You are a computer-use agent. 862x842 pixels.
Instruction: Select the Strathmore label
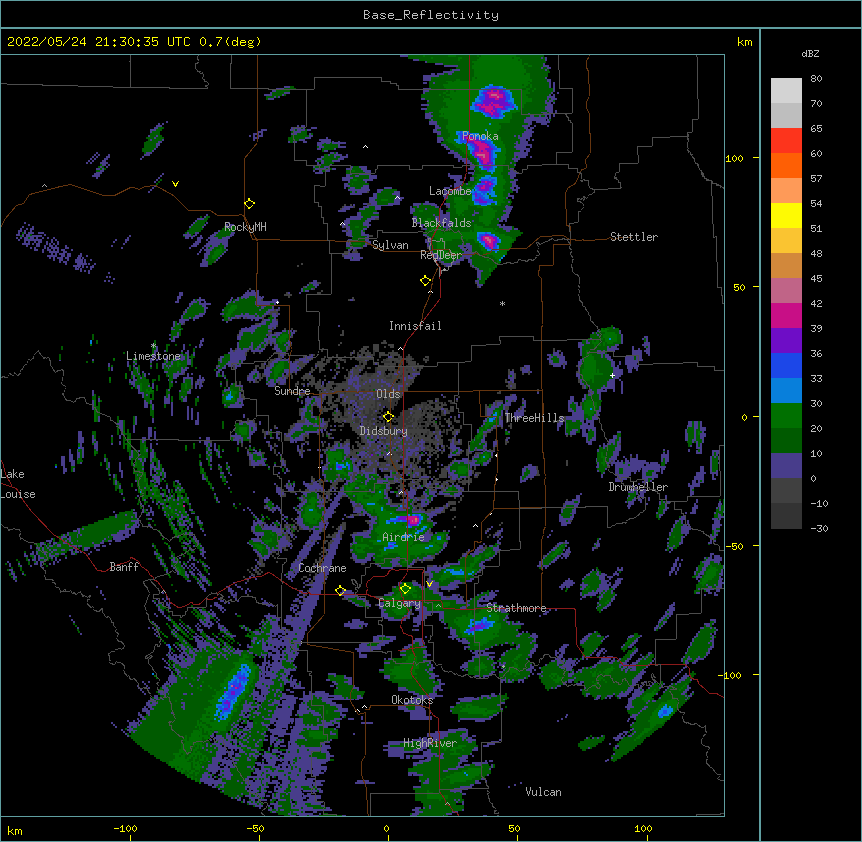tap(516, 608)
